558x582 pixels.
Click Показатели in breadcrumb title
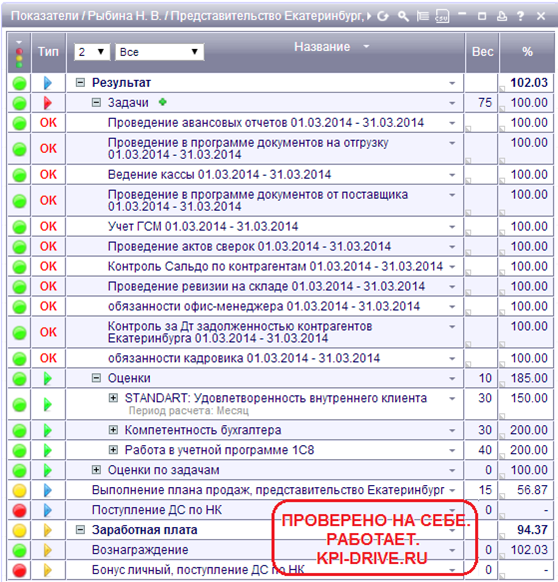tap(45, 16)
